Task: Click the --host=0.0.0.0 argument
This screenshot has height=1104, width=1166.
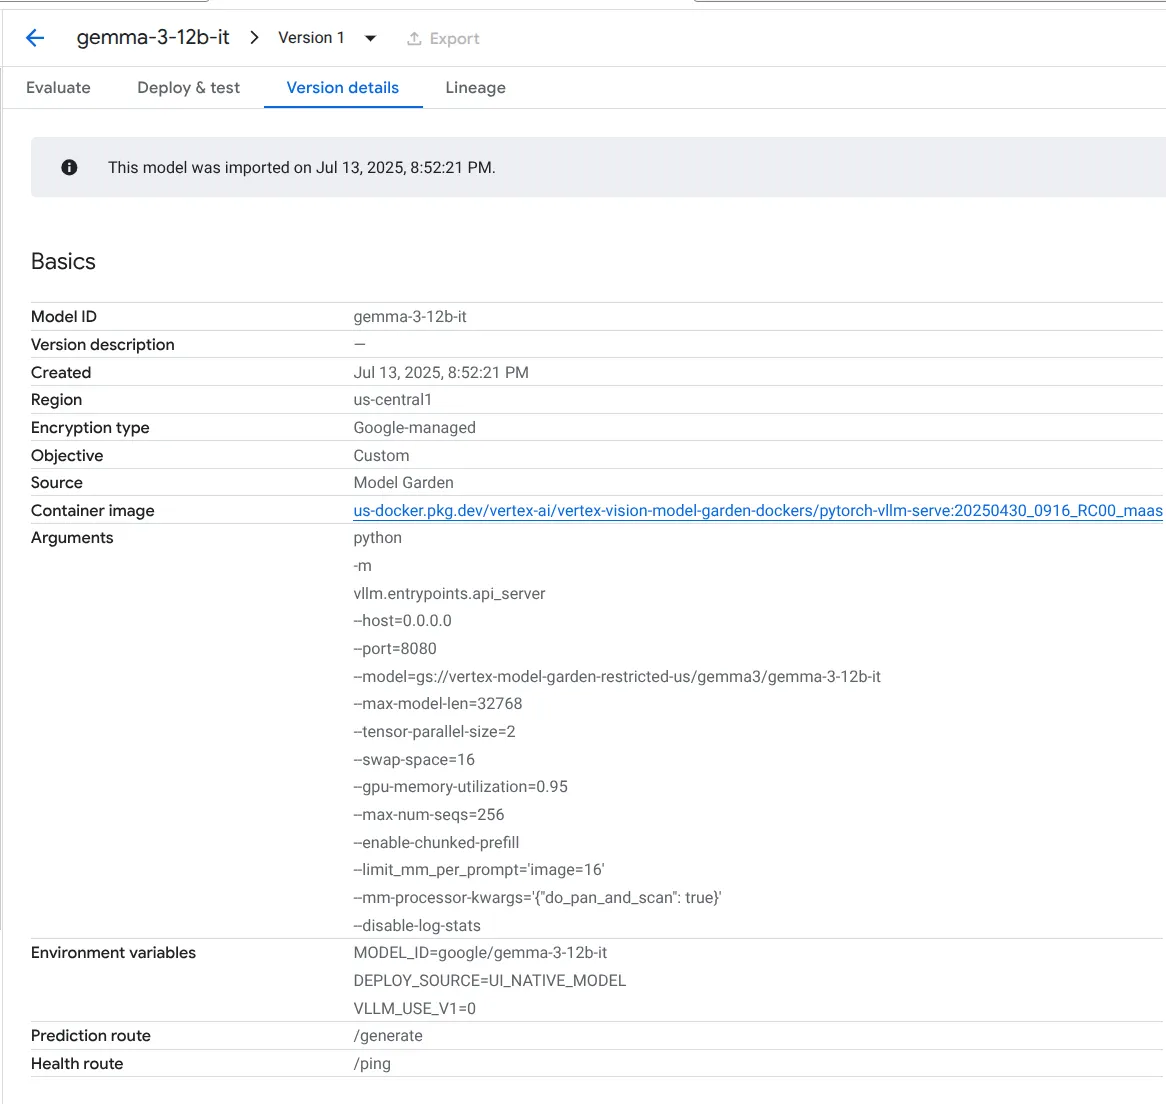Action: click(x=402, y=621)
